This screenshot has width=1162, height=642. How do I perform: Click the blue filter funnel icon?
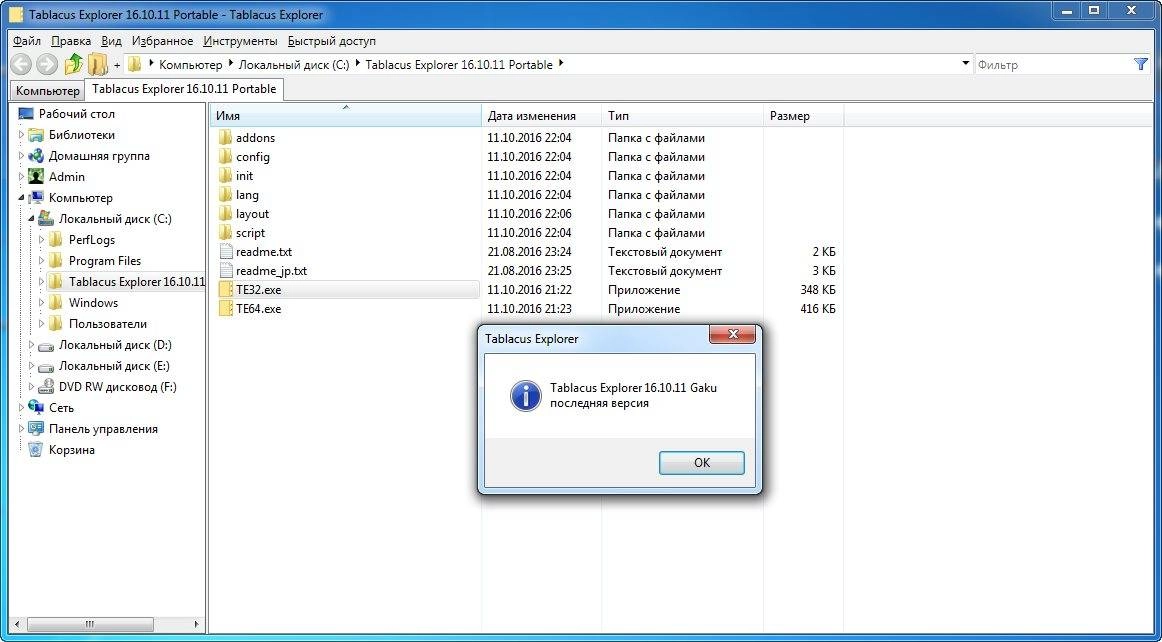point(1141,64)
